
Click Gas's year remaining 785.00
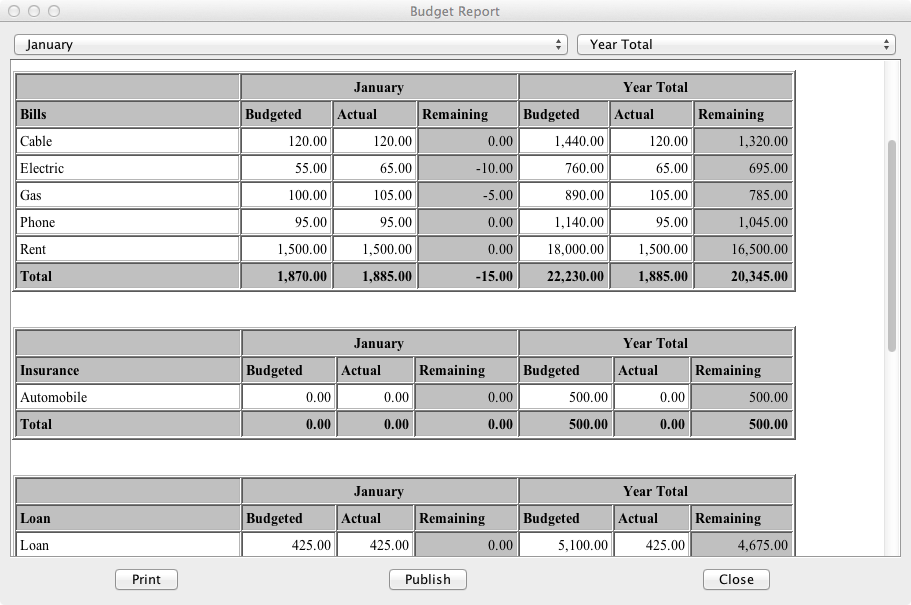coord(743,195)
